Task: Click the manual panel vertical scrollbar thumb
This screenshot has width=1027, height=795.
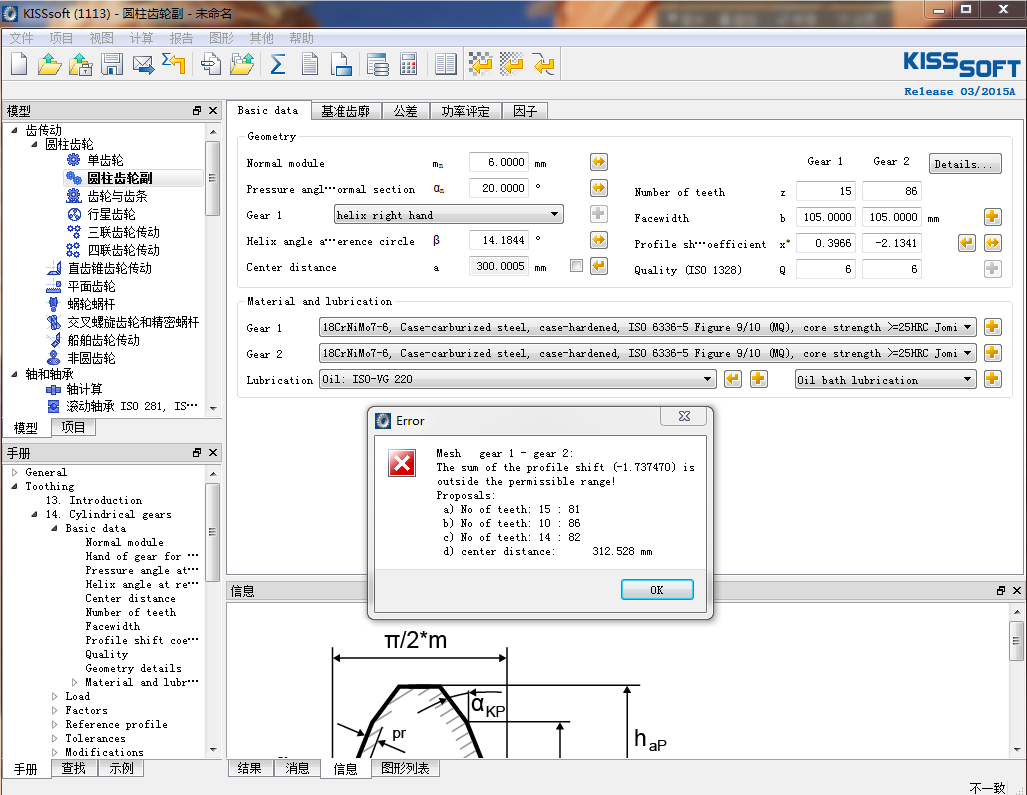Action: tap(212, 532)
